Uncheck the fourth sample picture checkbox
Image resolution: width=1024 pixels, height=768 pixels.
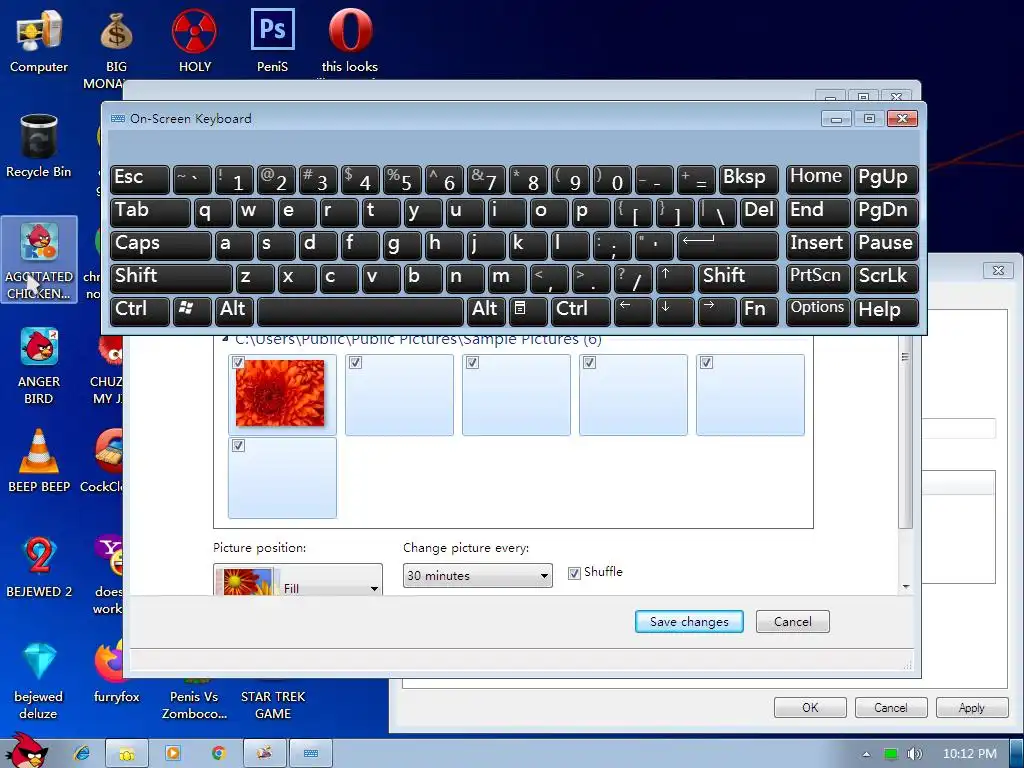(x=589, y=362)
